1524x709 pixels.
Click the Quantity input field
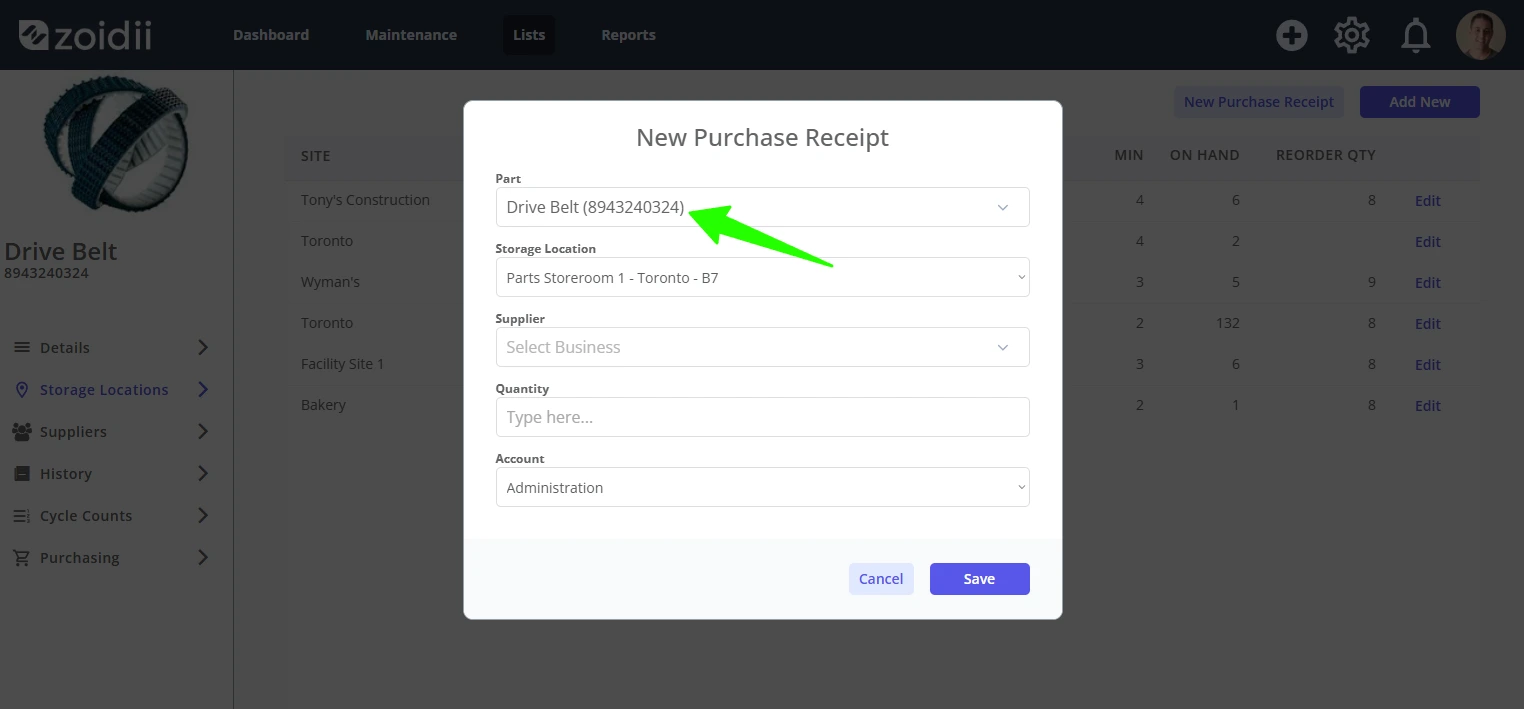click(x=762, y=417)
